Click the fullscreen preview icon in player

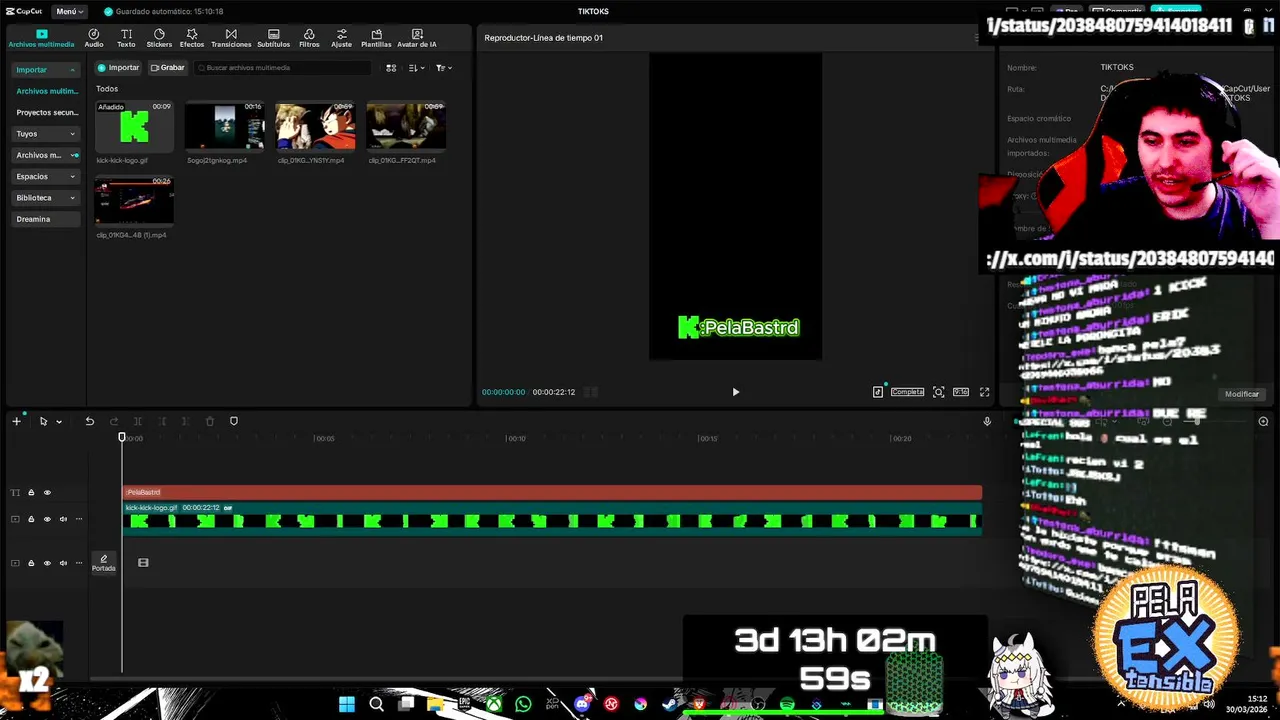984,392
